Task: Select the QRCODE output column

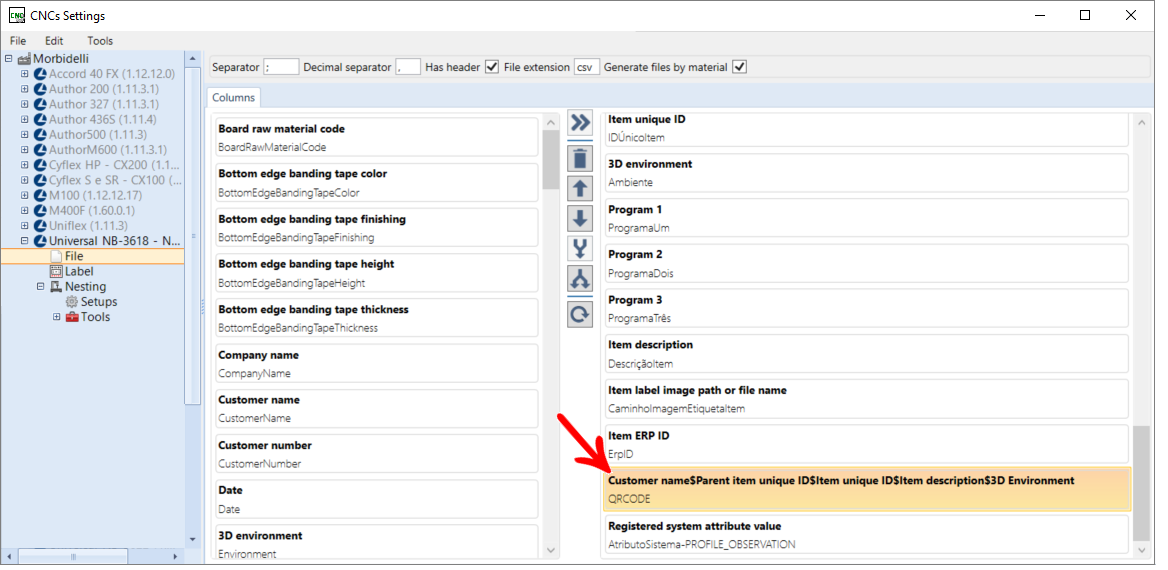Action: pyautogui.click(x=867, y=490)
